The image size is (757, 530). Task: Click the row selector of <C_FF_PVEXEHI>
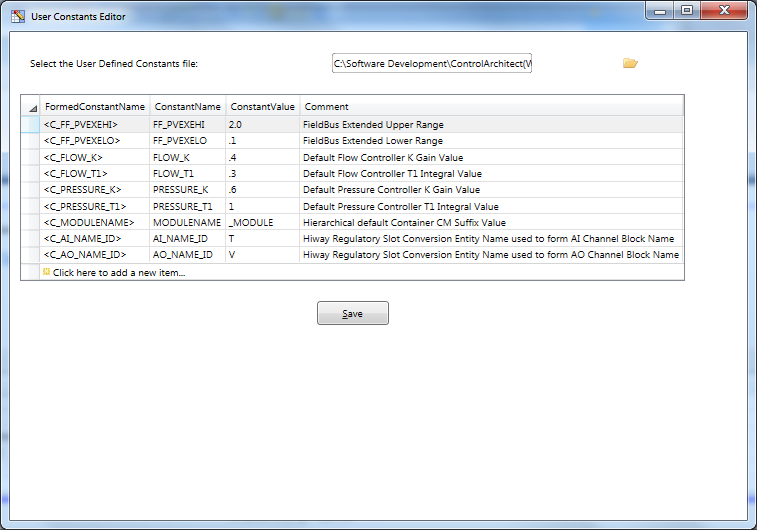pyautogui.click(x=30, y=125)
